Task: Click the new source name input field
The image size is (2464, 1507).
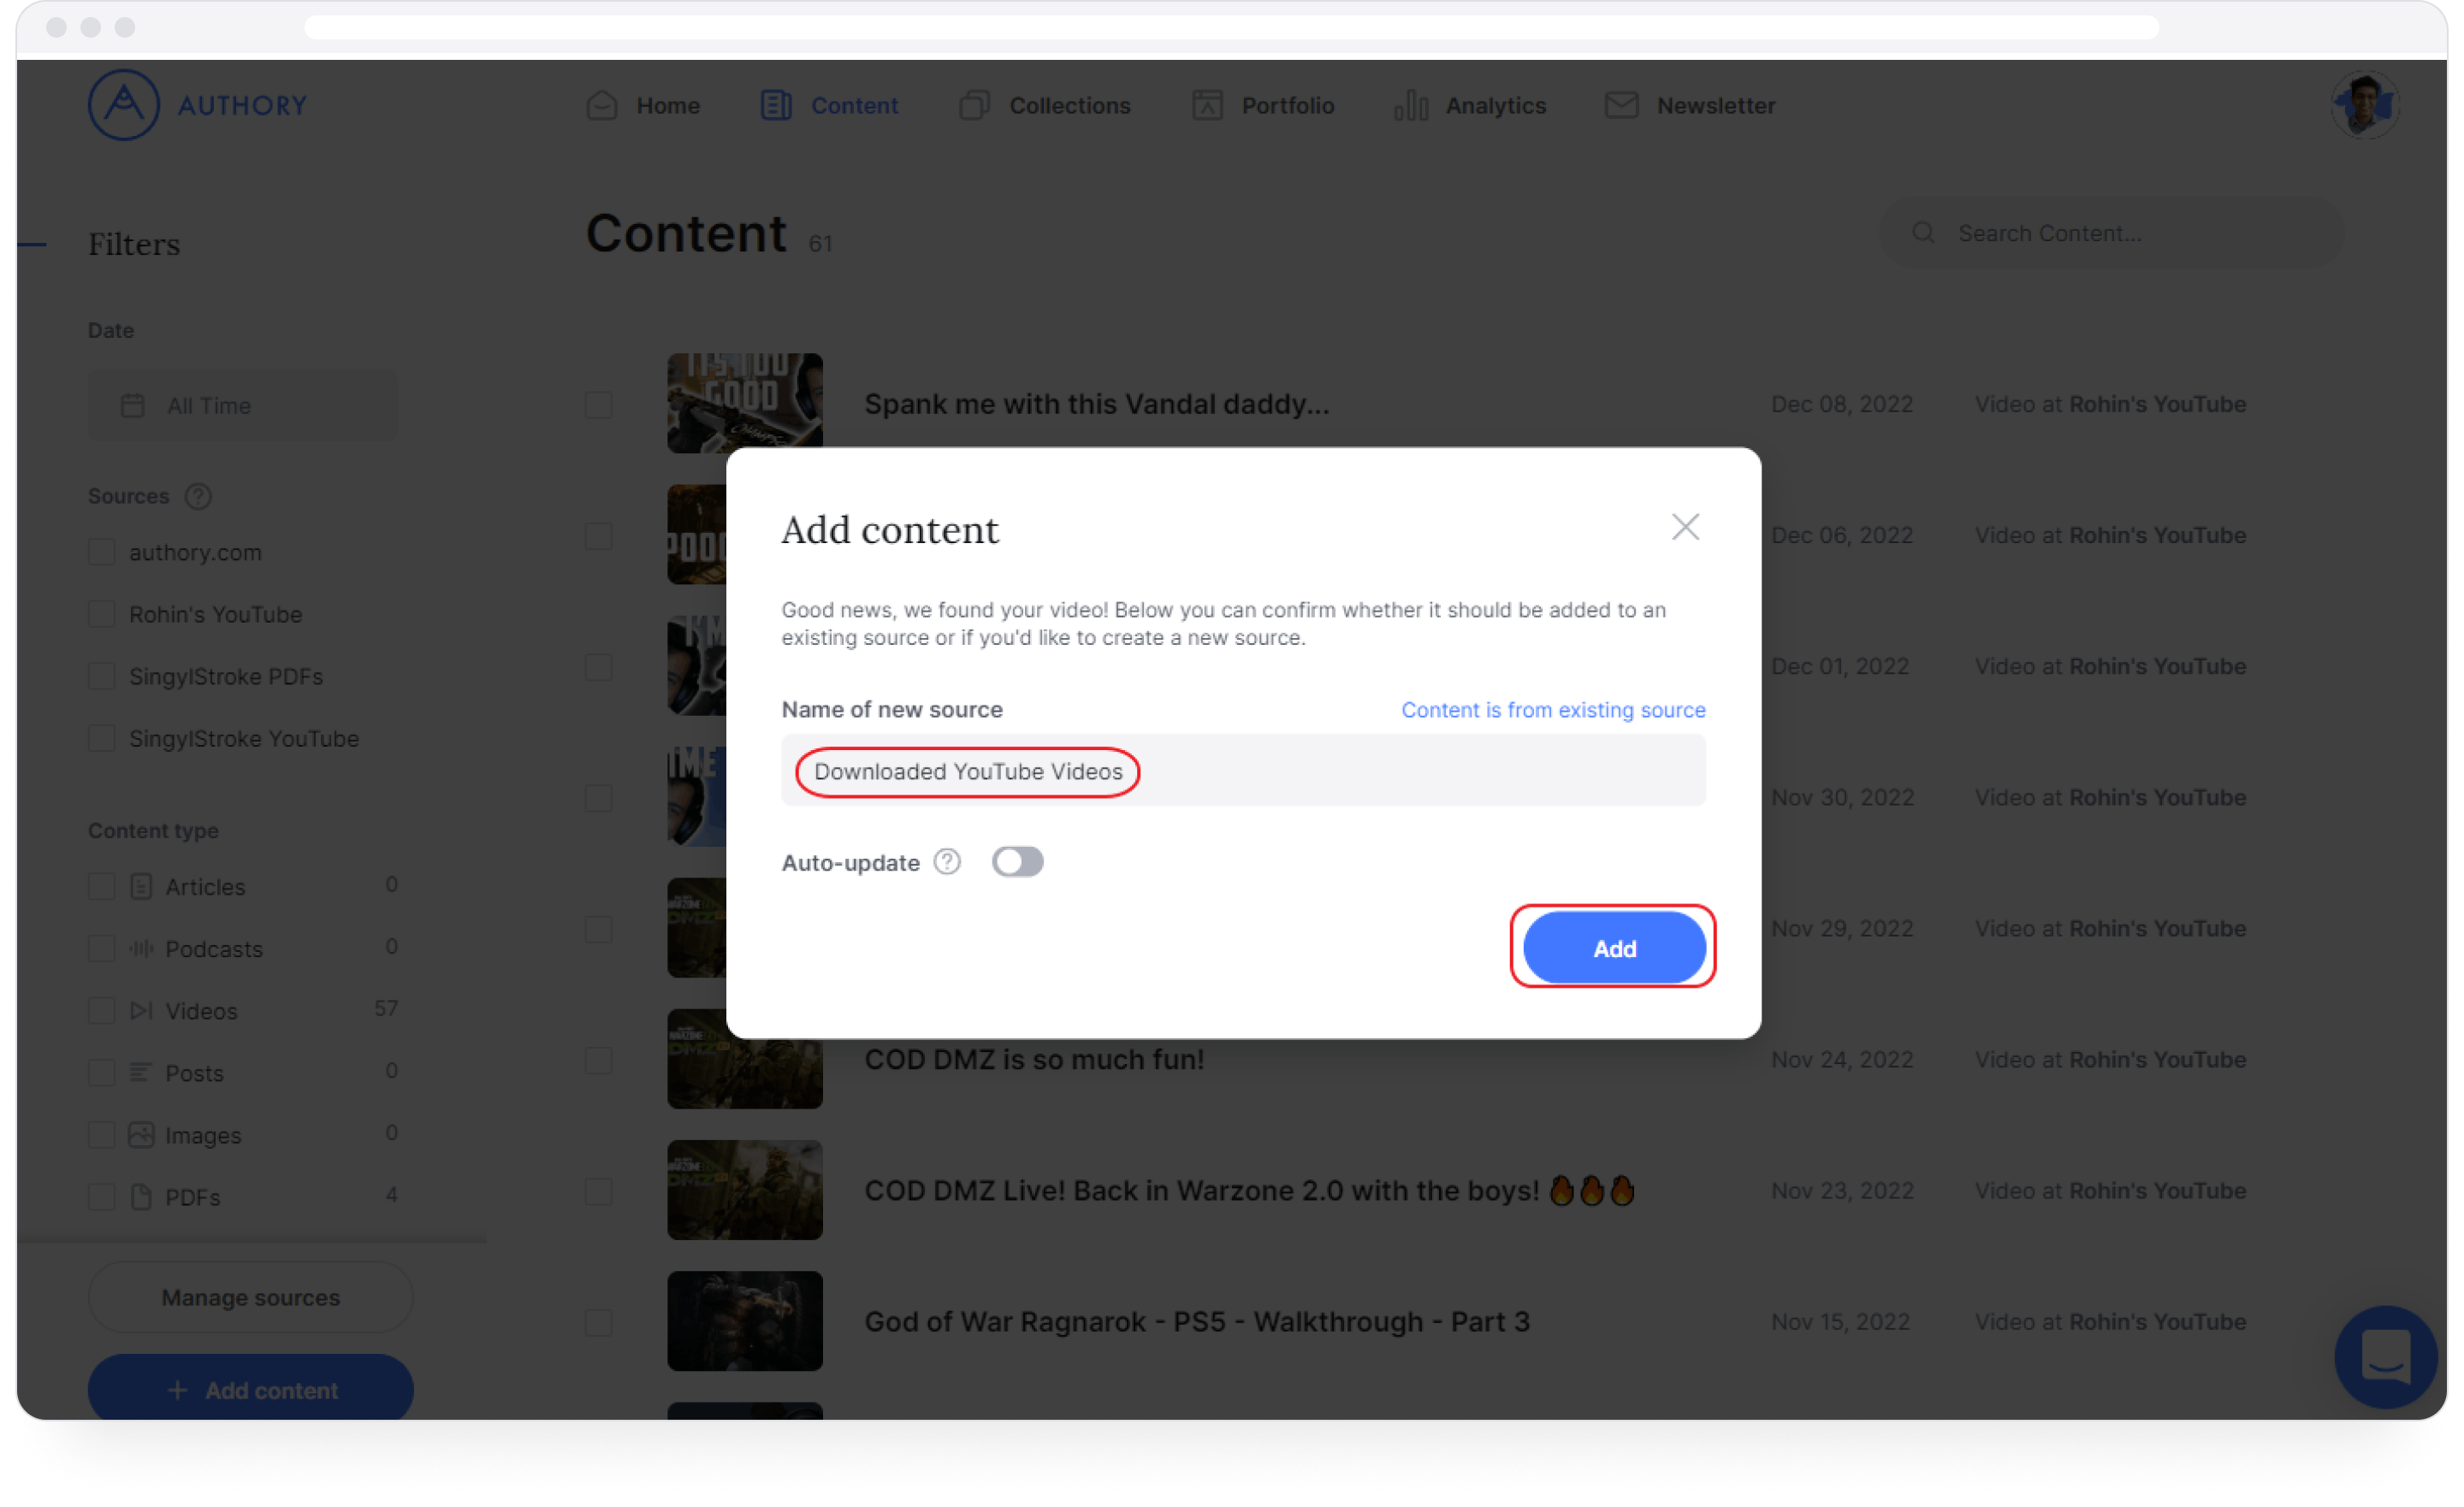Action: (x=1242, y=771)
